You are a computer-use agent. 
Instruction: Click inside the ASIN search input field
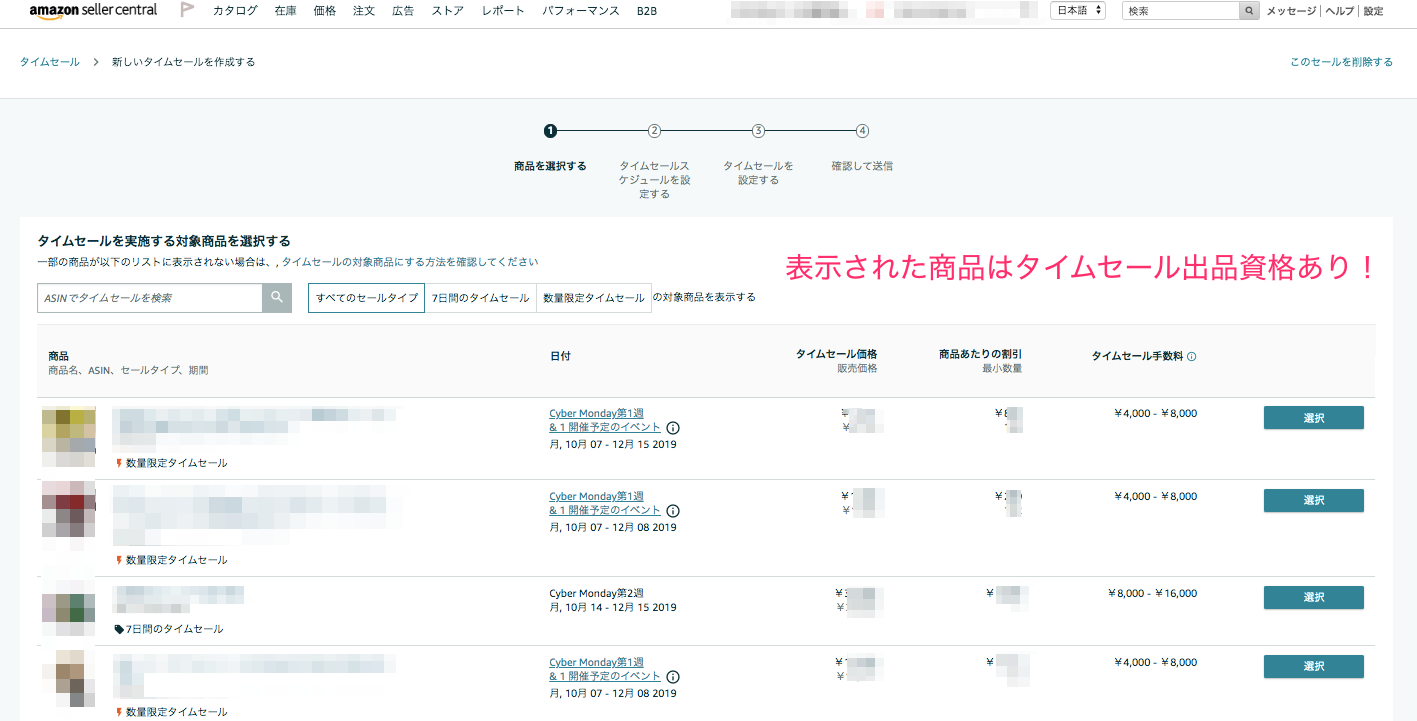[150, 298]
